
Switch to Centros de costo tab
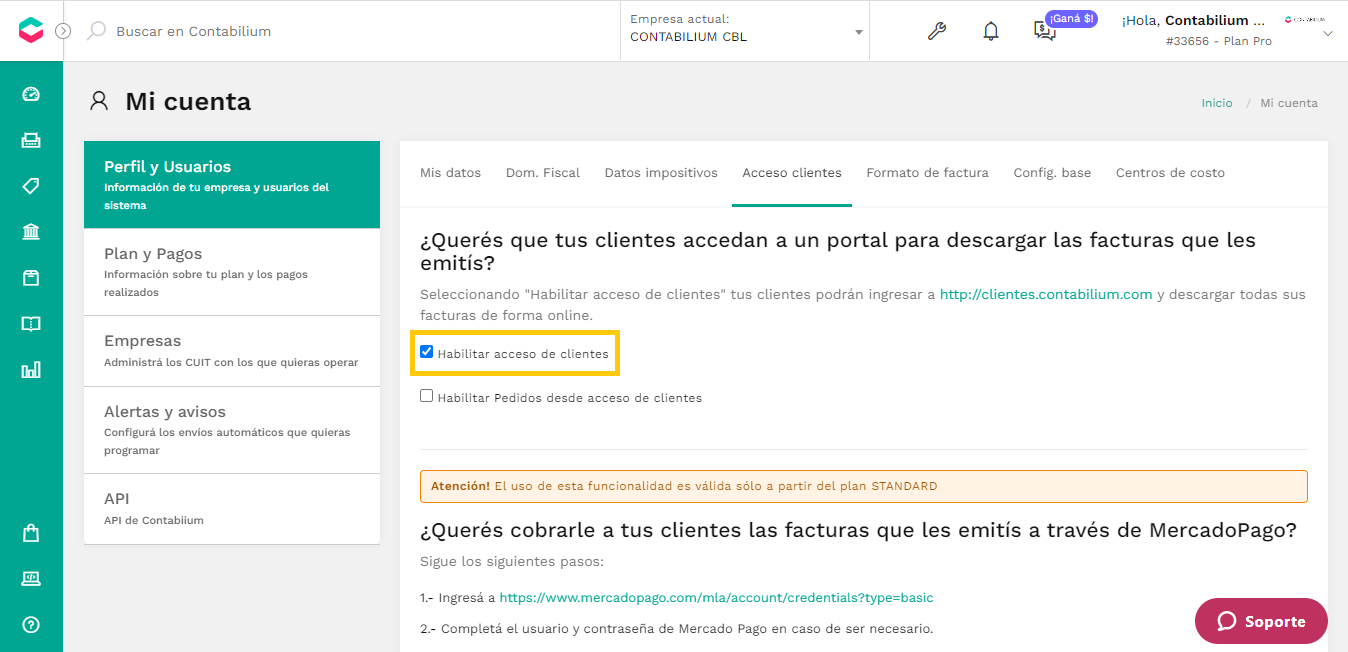point(1170,173)
